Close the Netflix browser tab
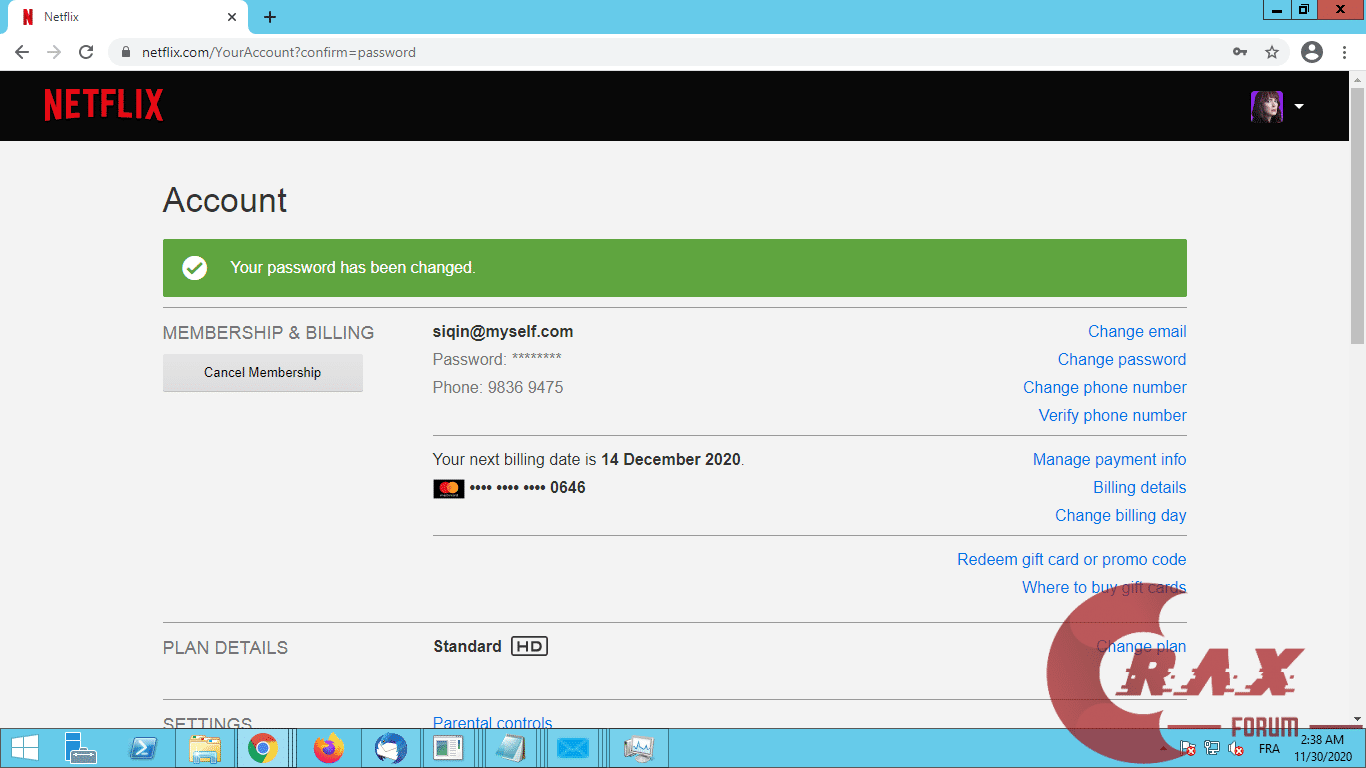1366x768 pixels. point(231,17)
